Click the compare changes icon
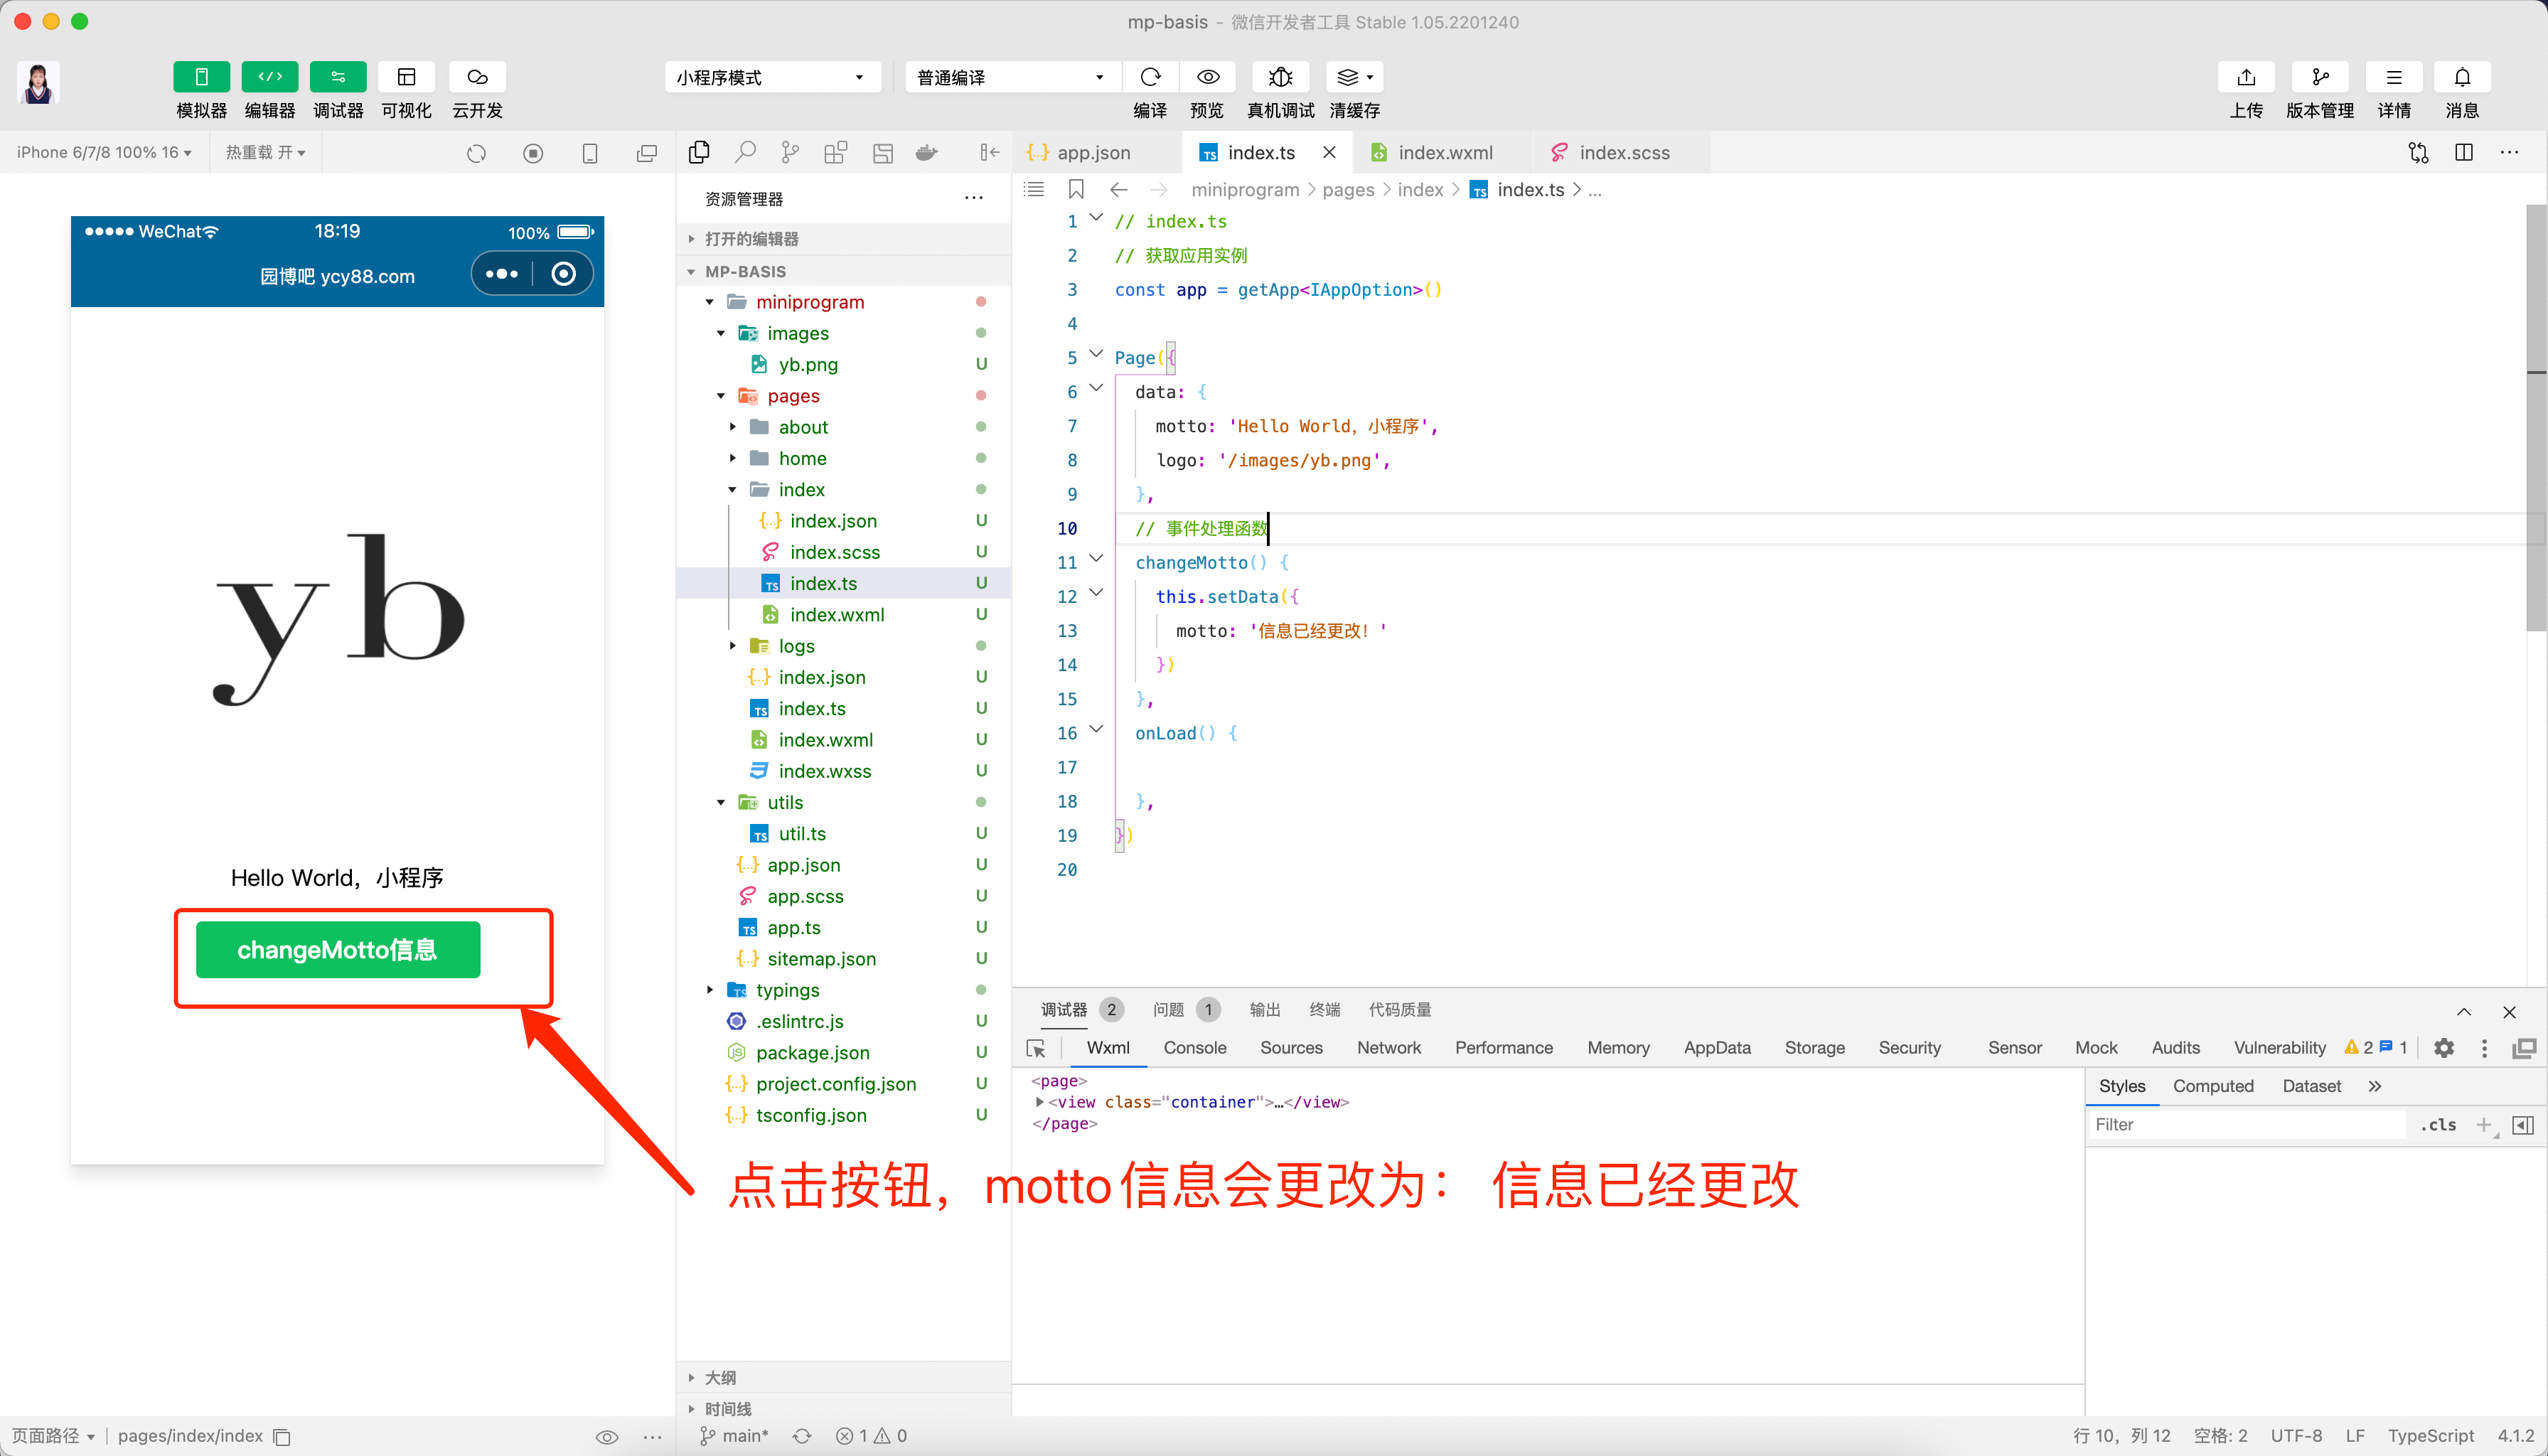2548x1456 pixels. point(2418,152)
